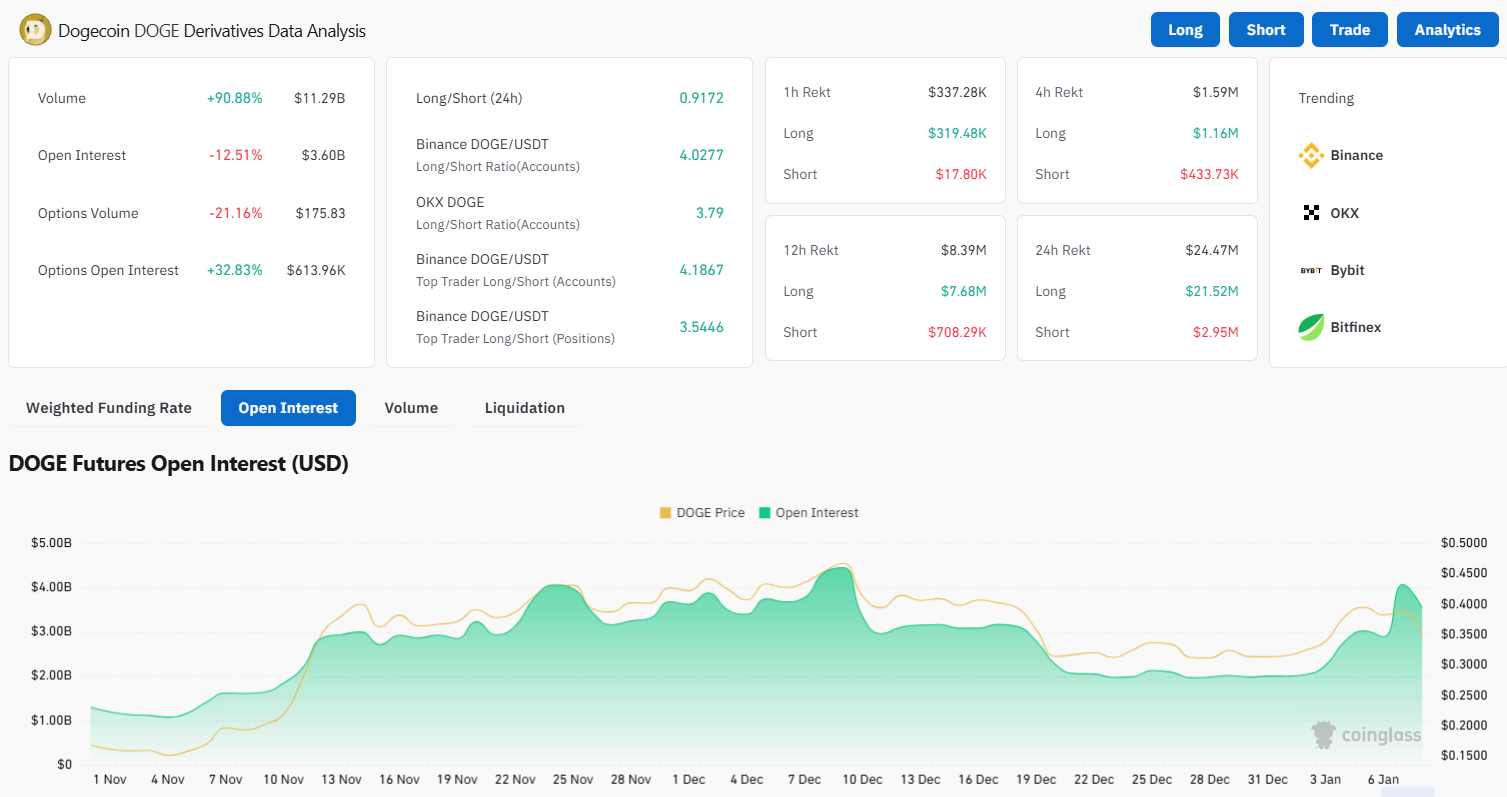The height and width of the screenshot is (797, 1507).
Task: Click the Trade button
Action: [1349, 30]
